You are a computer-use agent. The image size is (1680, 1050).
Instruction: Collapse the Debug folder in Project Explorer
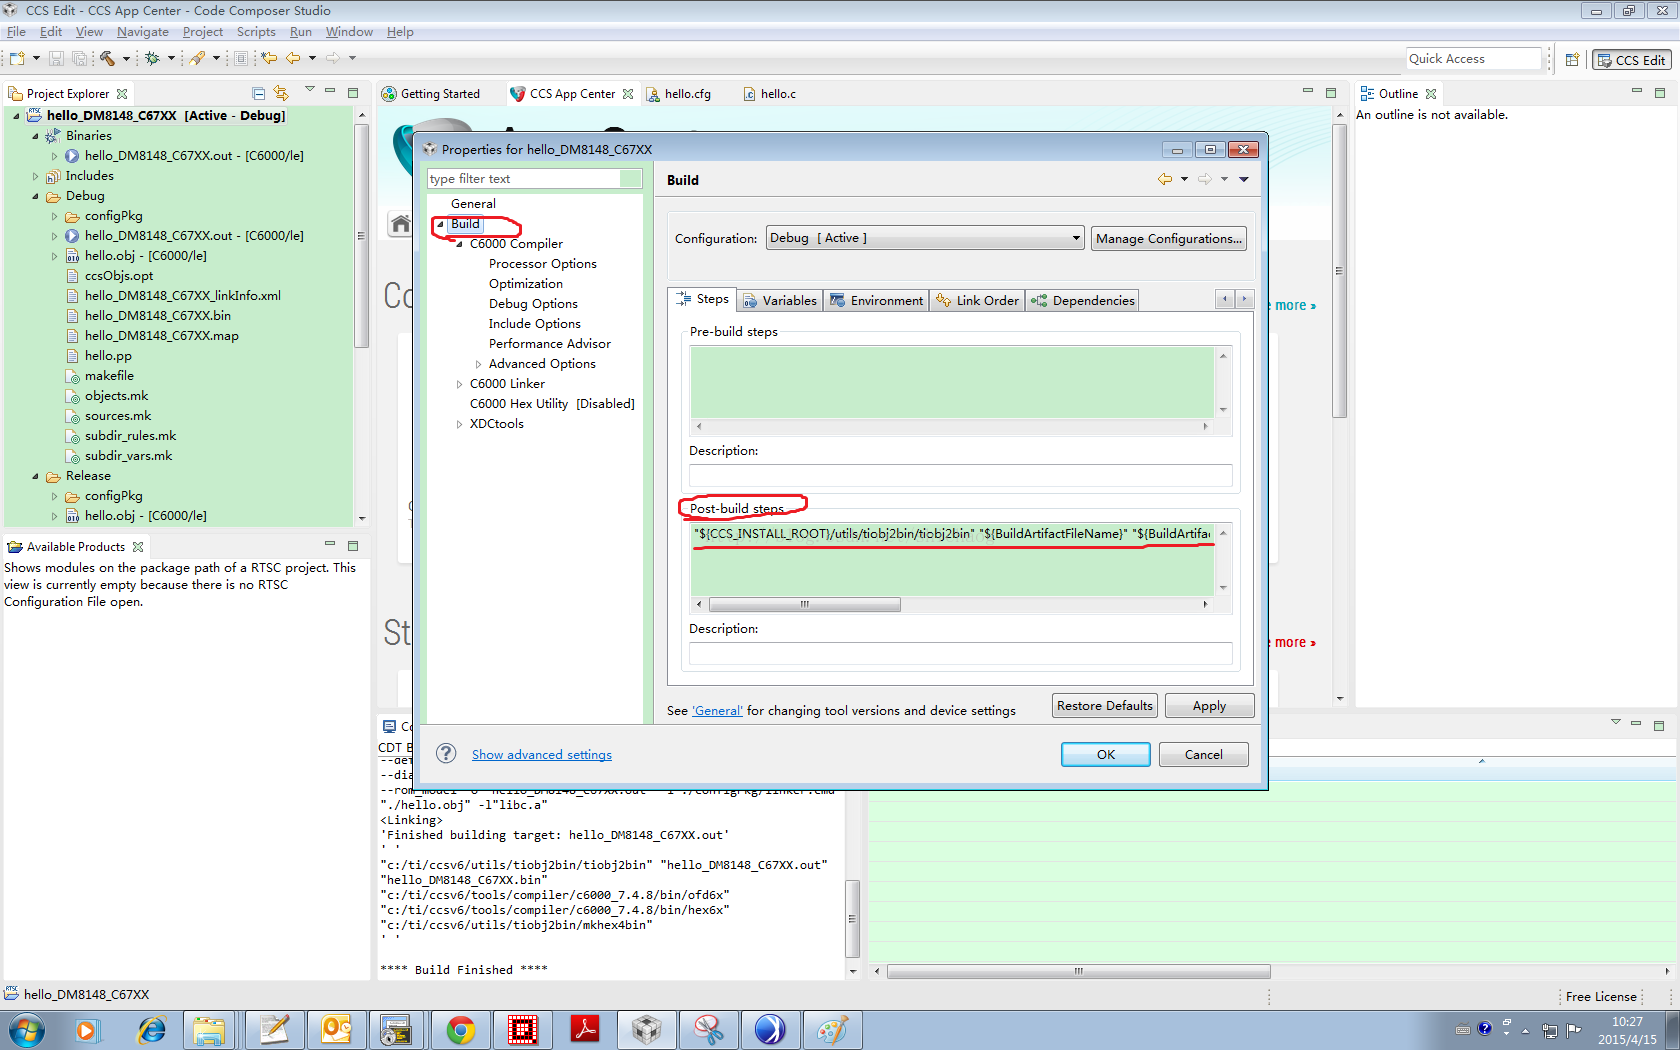coord(36,196)
